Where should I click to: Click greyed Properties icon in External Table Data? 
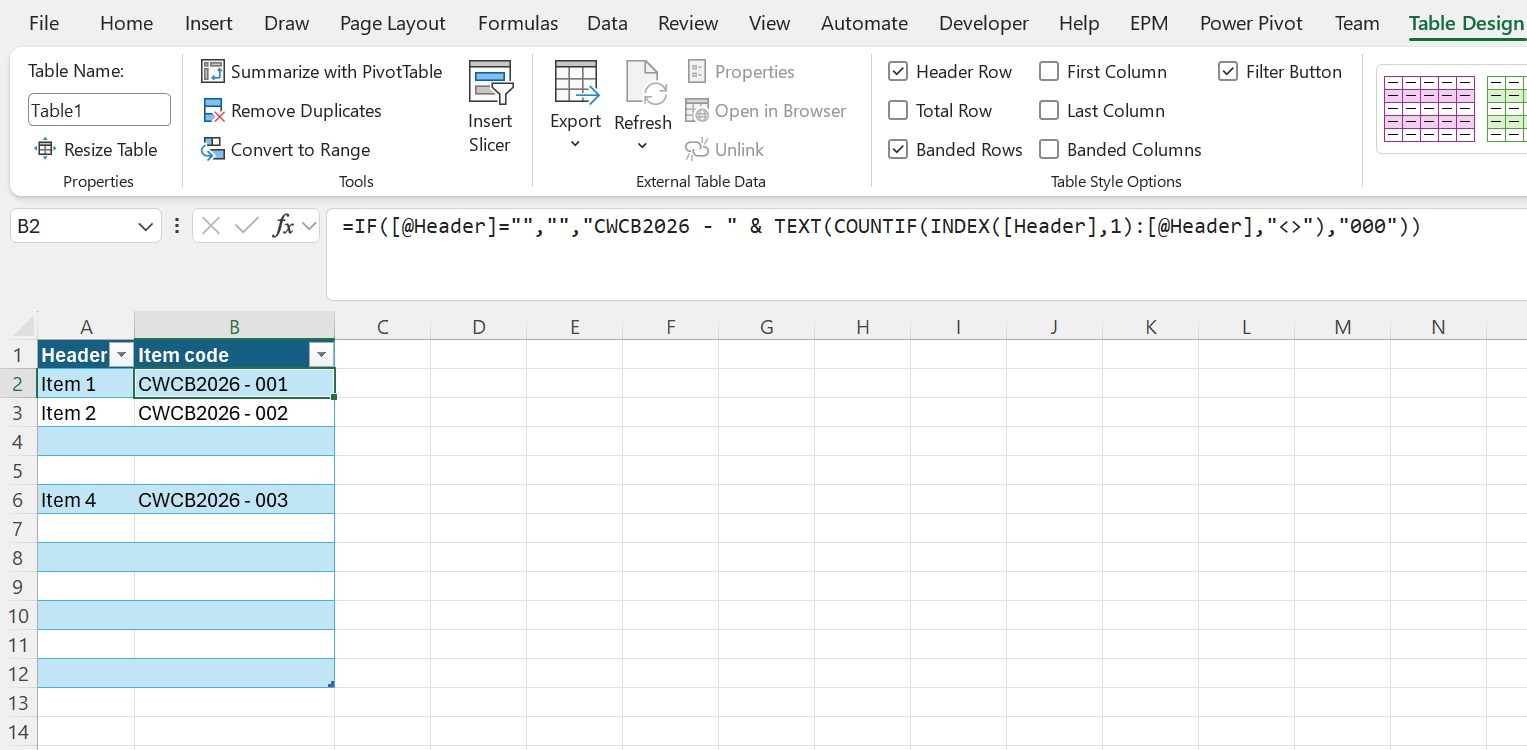coord(697,71)
